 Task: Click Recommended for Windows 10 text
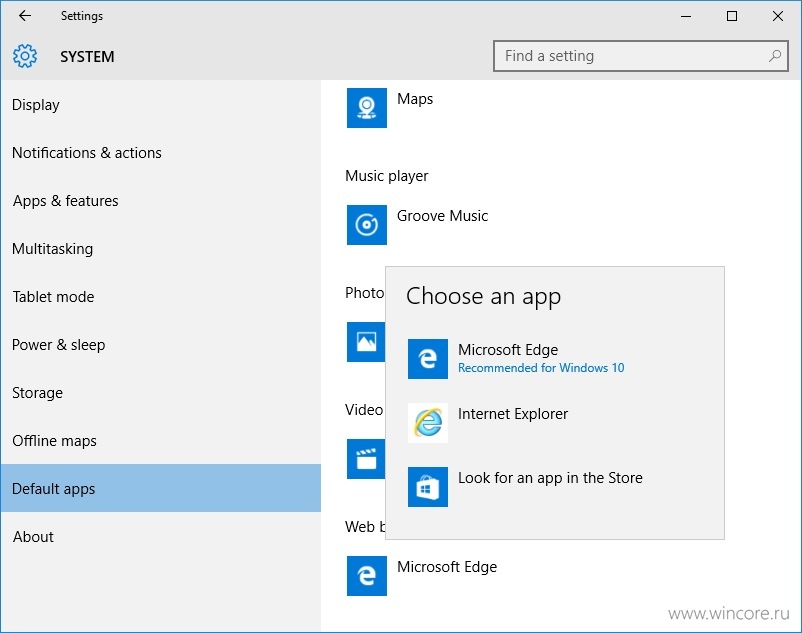tap(541, 368)
